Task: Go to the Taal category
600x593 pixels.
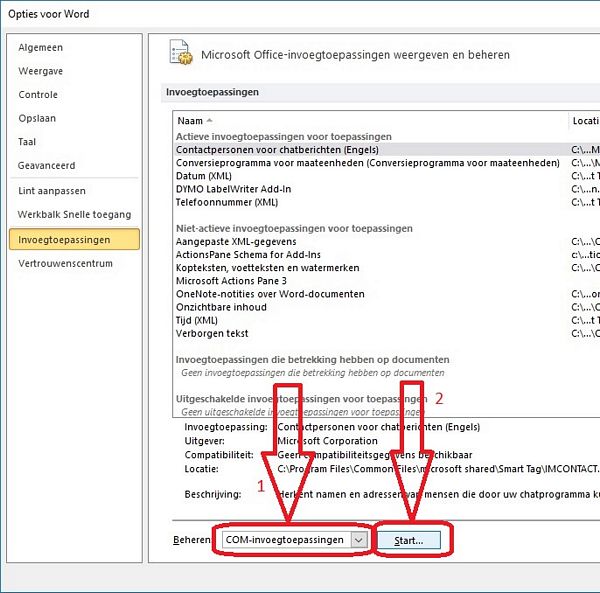Action: point(27,142)
